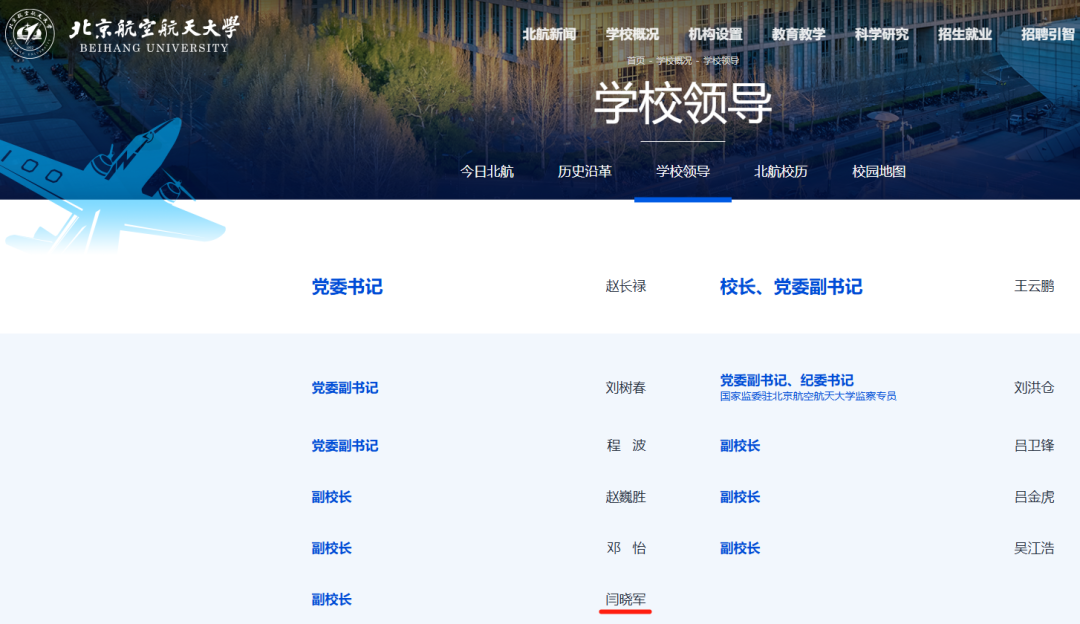Screen dimensions: 1080x624
Task: Open 科学研究 navigation item
Action: [881, 34]
